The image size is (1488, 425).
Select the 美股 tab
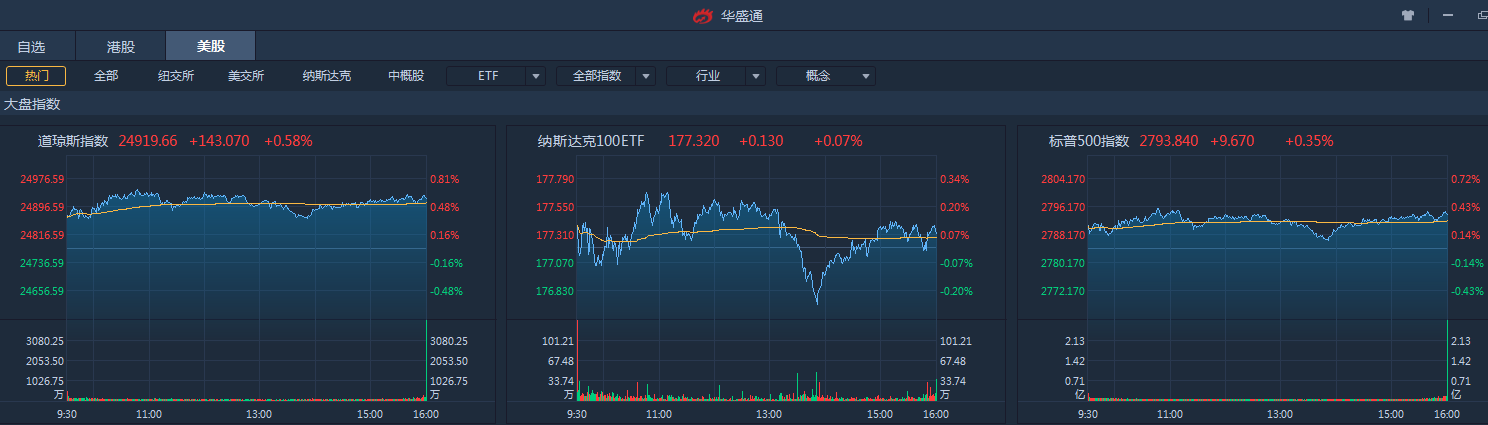pyautogui.click(x=211, y=46)
